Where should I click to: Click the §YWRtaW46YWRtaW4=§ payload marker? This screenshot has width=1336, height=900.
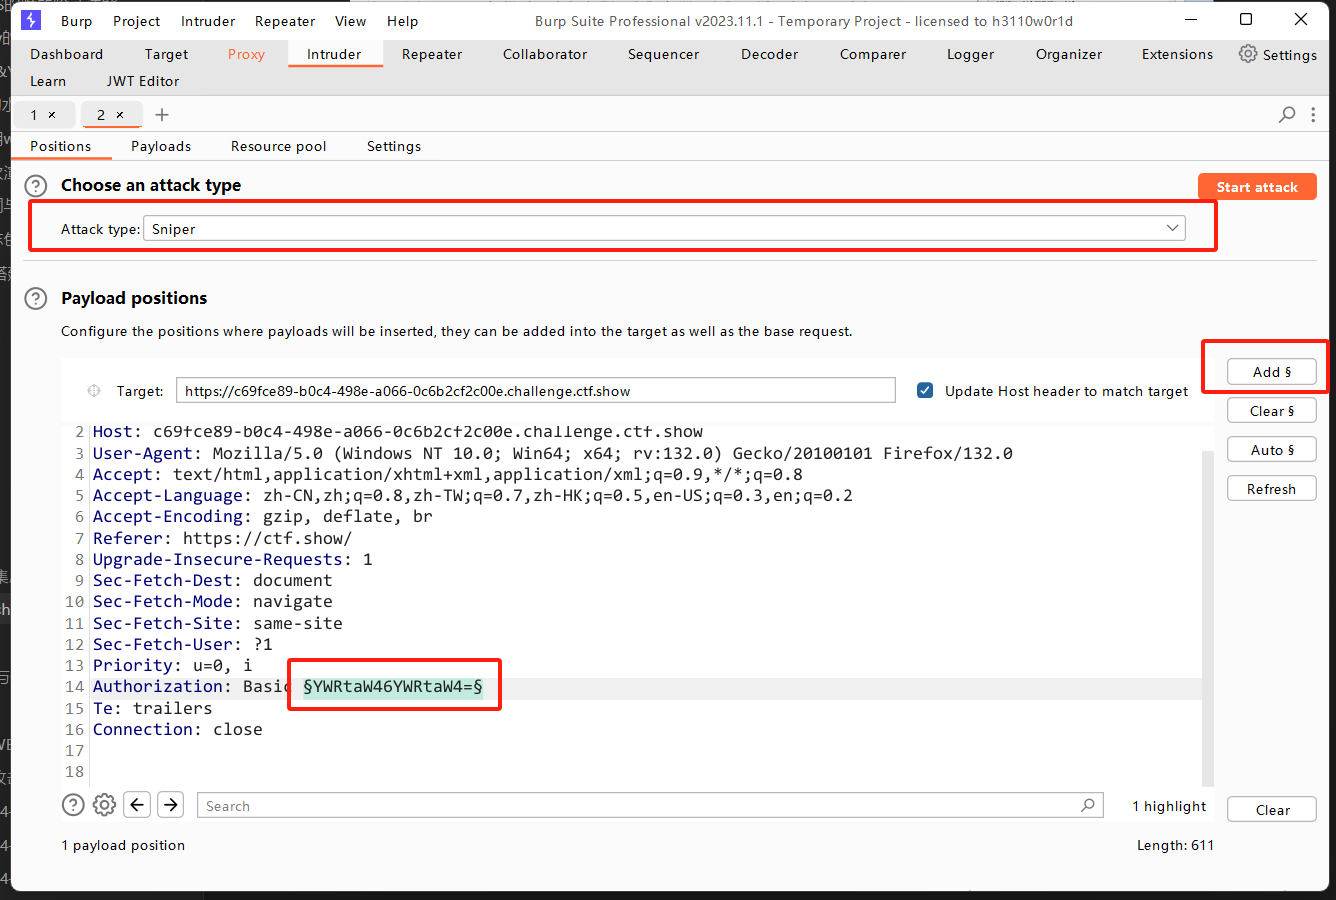point(393,687)
